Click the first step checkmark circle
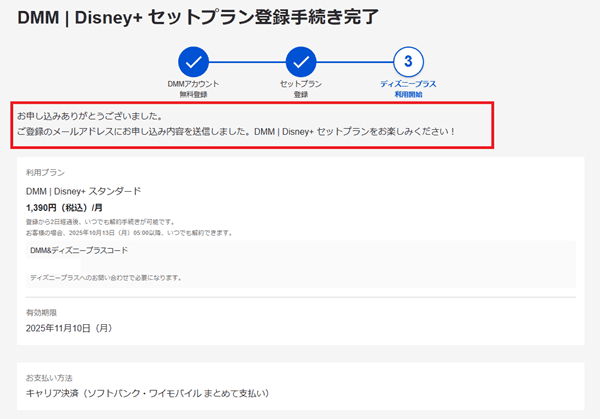The height and width of the screenshot is (419, 600). 193,59
